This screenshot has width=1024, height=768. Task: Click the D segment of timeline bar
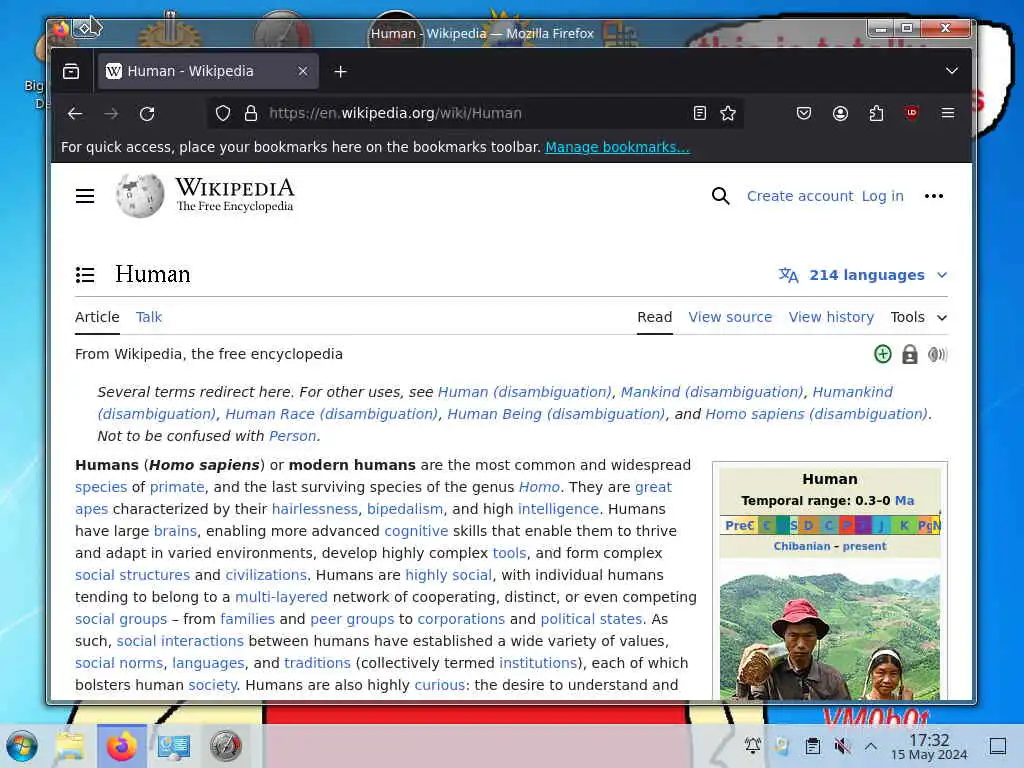[808, 525]
